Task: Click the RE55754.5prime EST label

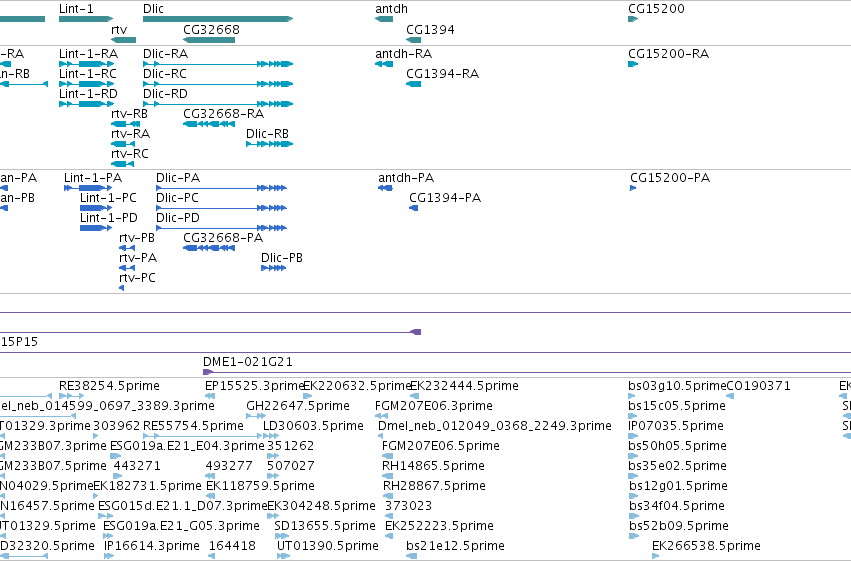Action: [x=193, y=426]
